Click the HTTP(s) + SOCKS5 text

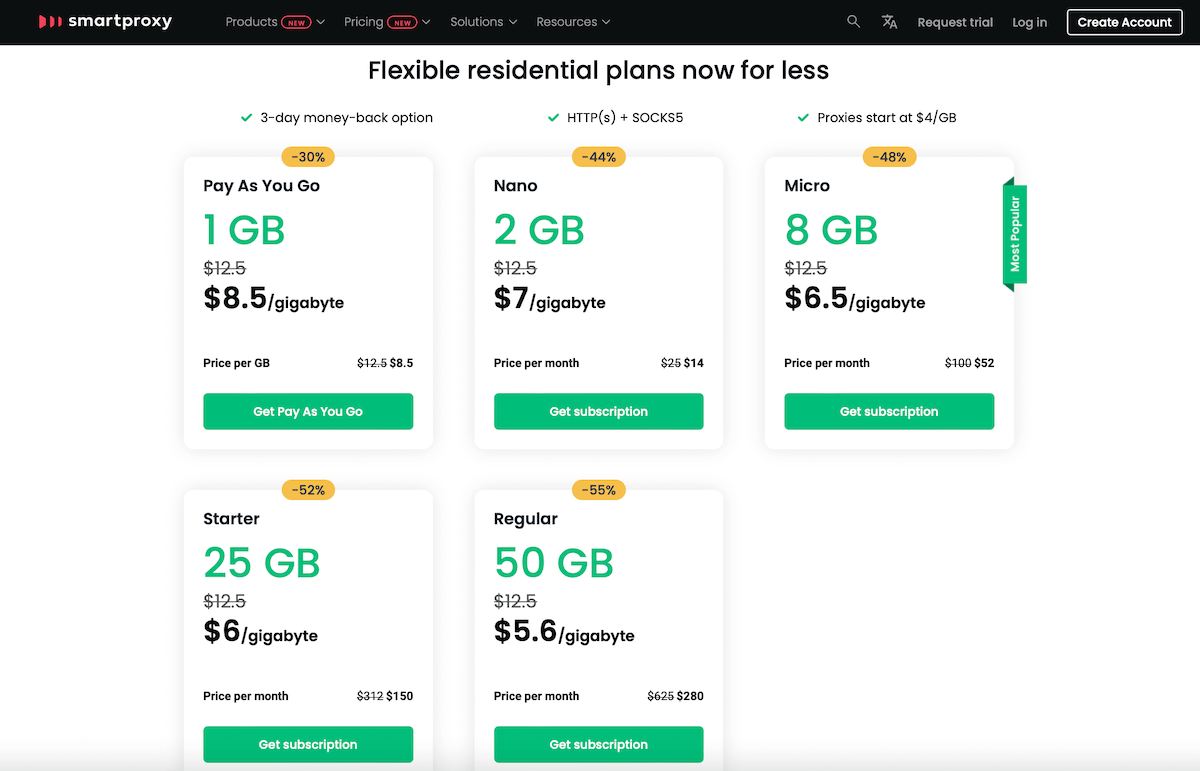tap(625, 118)
